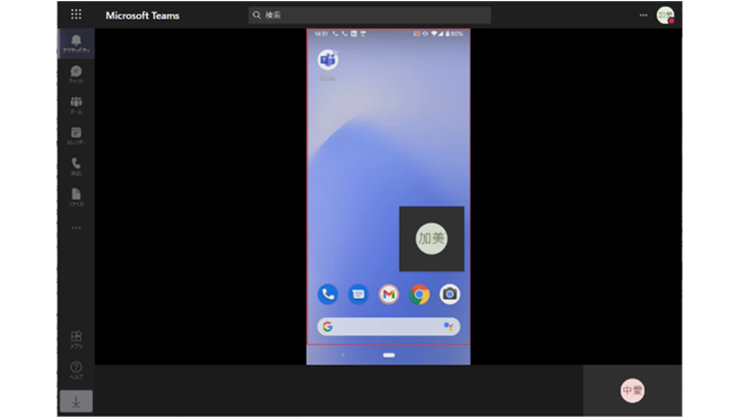
Task: Click the Google search bar on phone
Action: (389, 326)
